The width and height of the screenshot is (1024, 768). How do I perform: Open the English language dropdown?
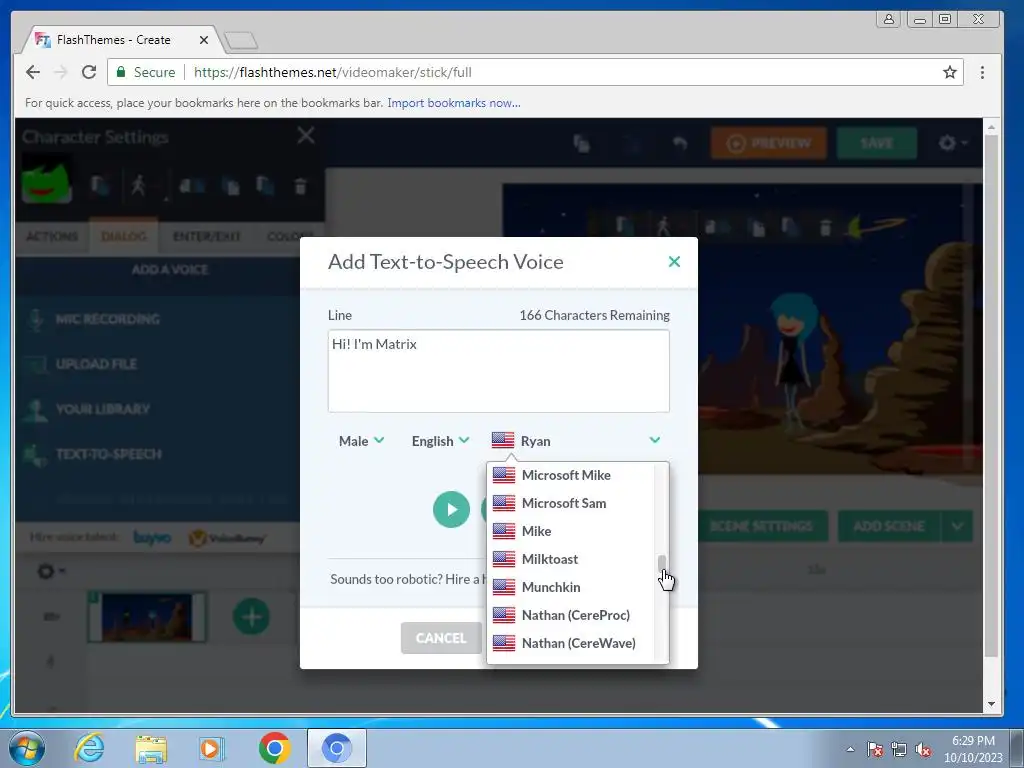click(440, 441)
